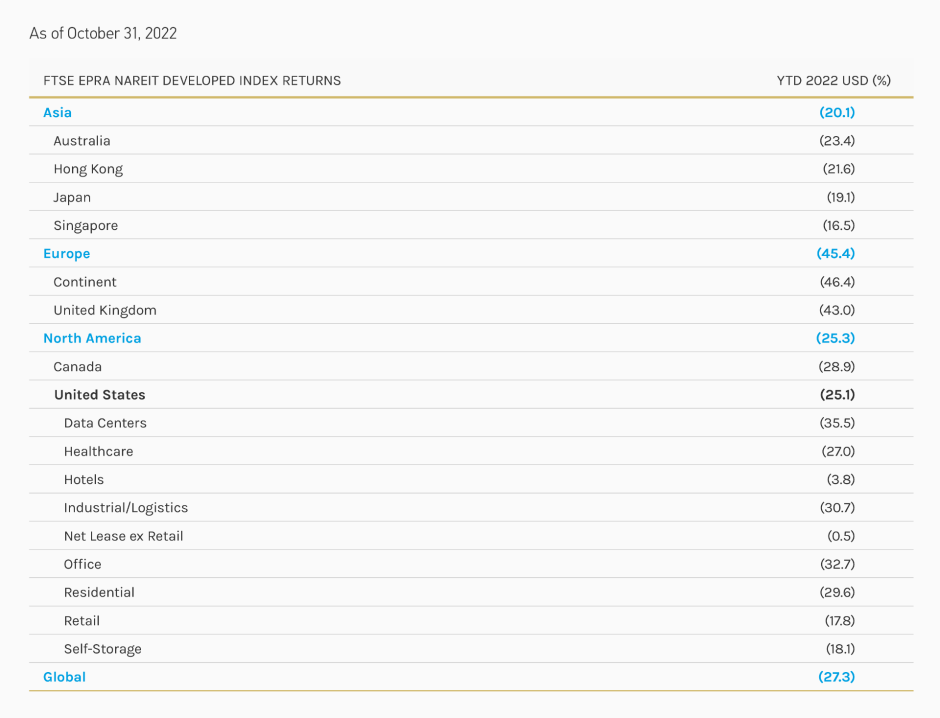Select the Industrial/Logistics sector entry

pos(125,507)
